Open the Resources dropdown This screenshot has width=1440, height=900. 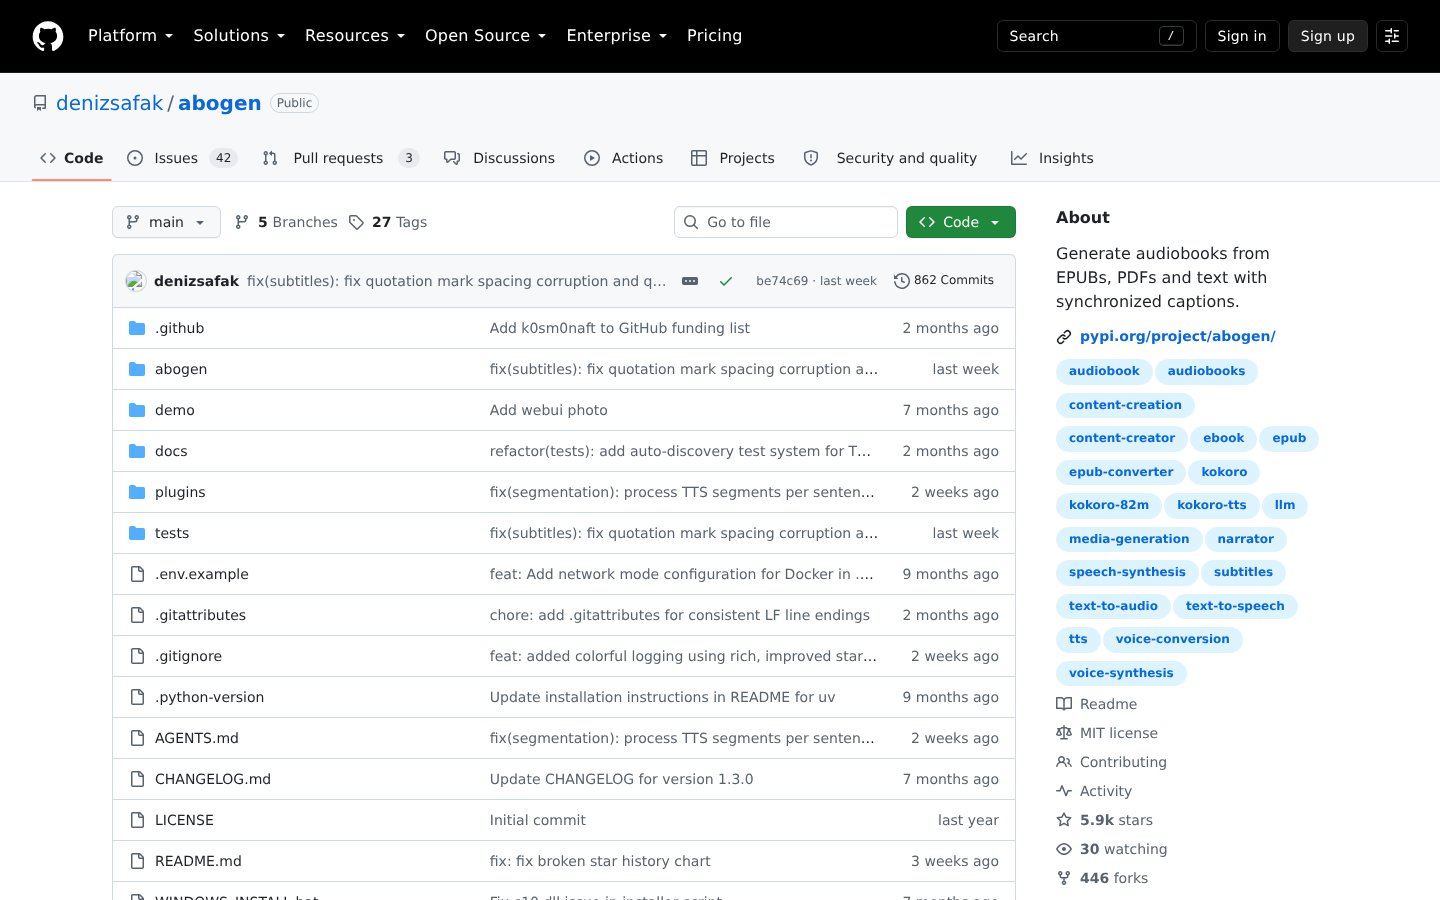click(355, 36)
